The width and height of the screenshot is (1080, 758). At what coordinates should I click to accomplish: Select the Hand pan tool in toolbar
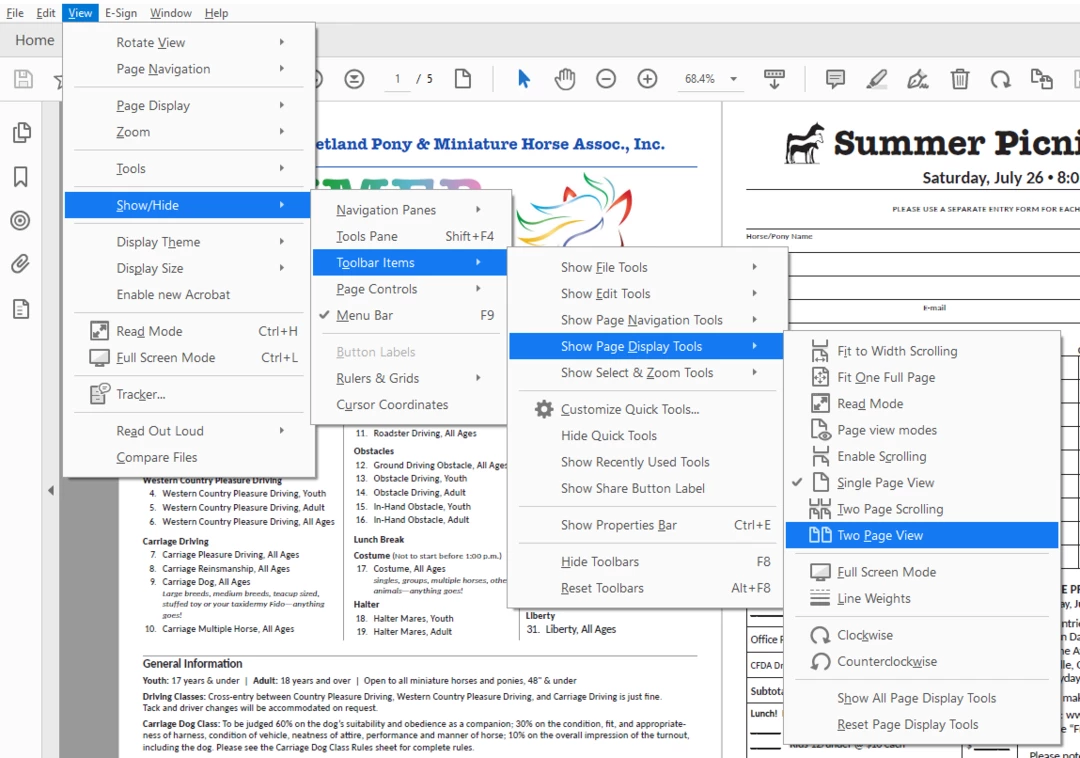click(x=565, y=79)
